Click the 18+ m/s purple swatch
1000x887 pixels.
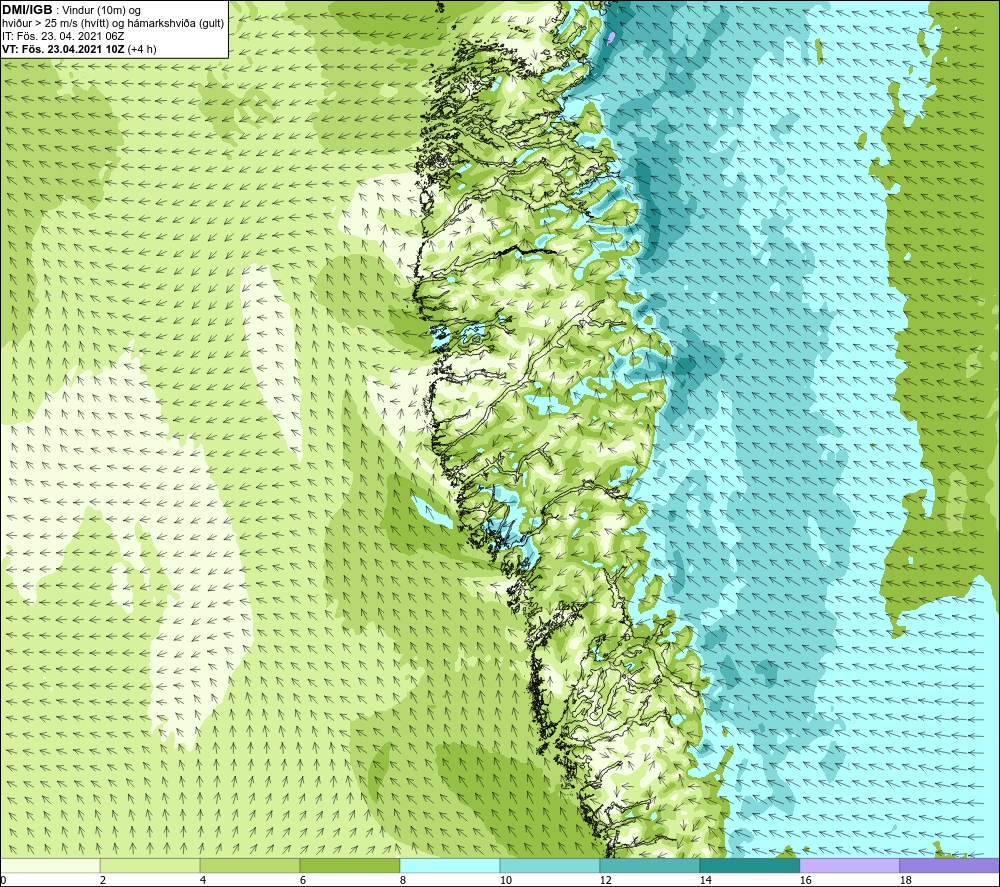pos(949,865)
